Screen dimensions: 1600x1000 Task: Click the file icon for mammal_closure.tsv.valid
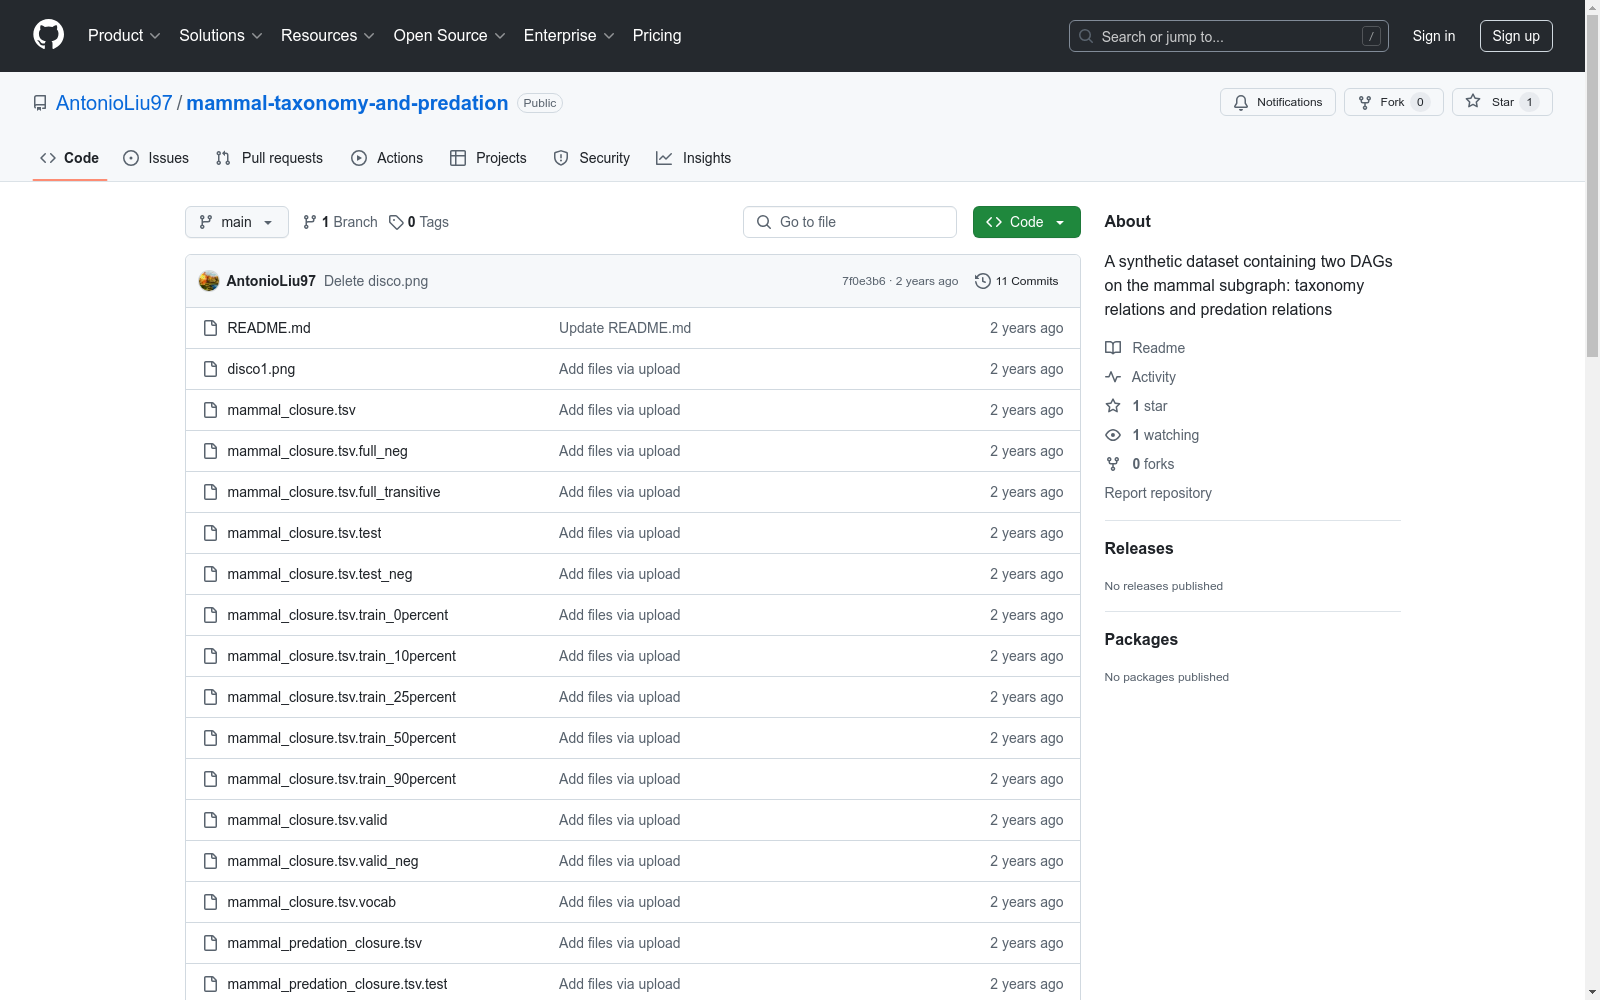coord(210,820)
